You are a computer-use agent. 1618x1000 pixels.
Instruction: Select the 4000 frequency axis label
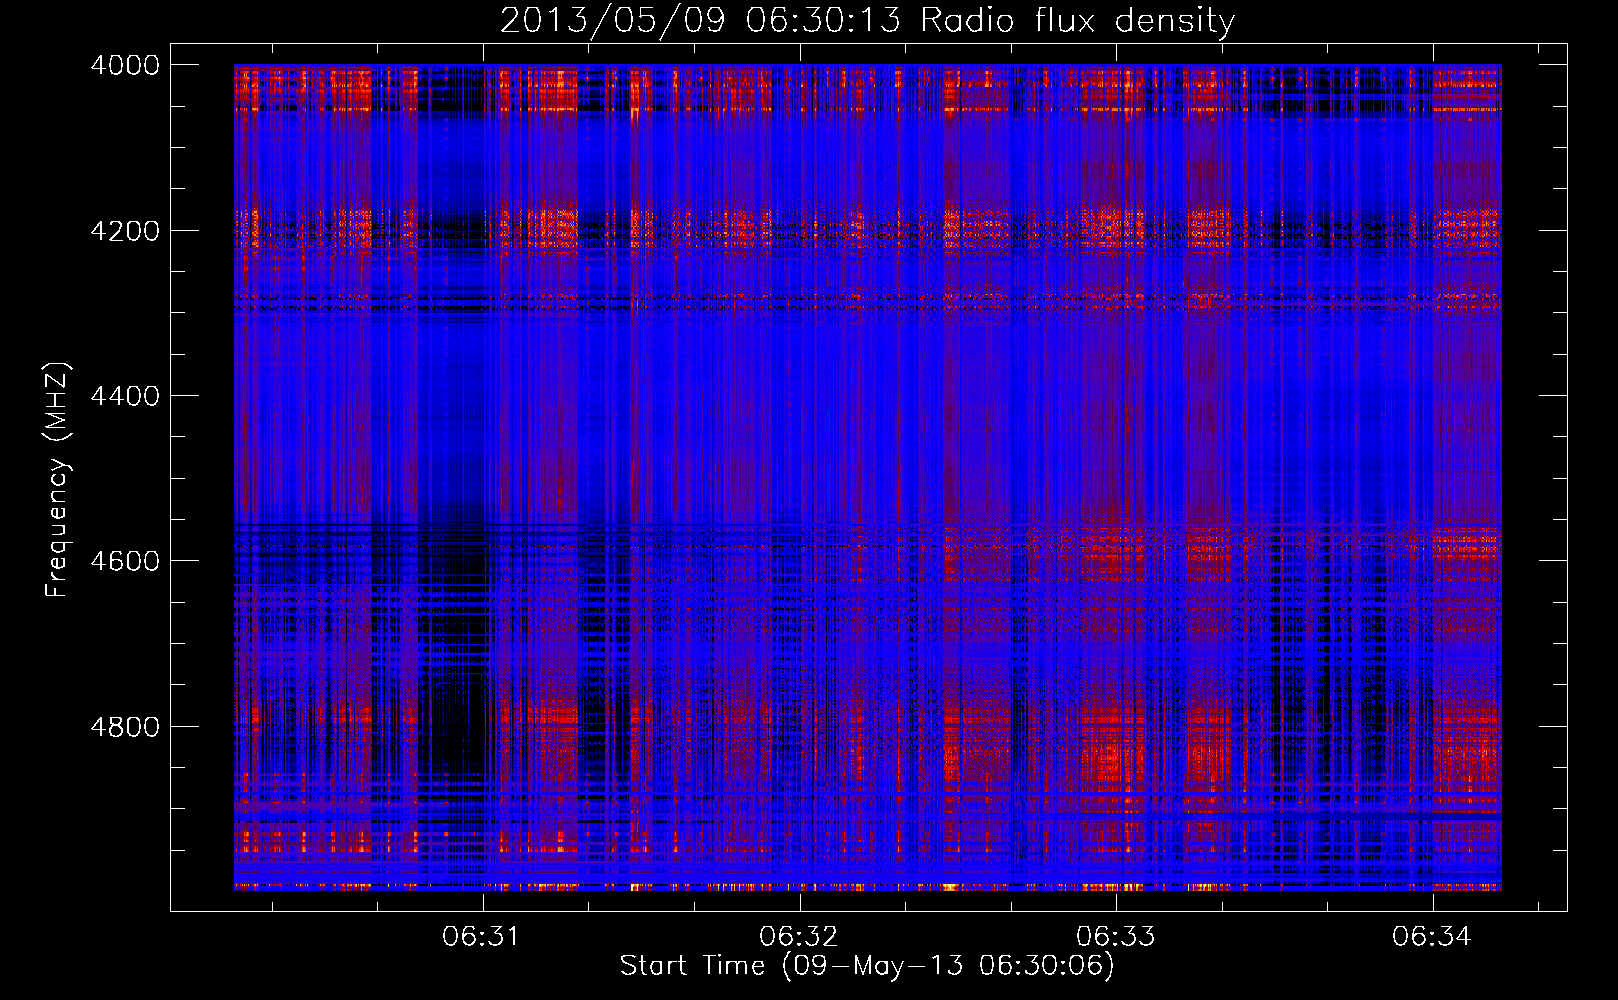pyautogui.click(x=125, y=65)
